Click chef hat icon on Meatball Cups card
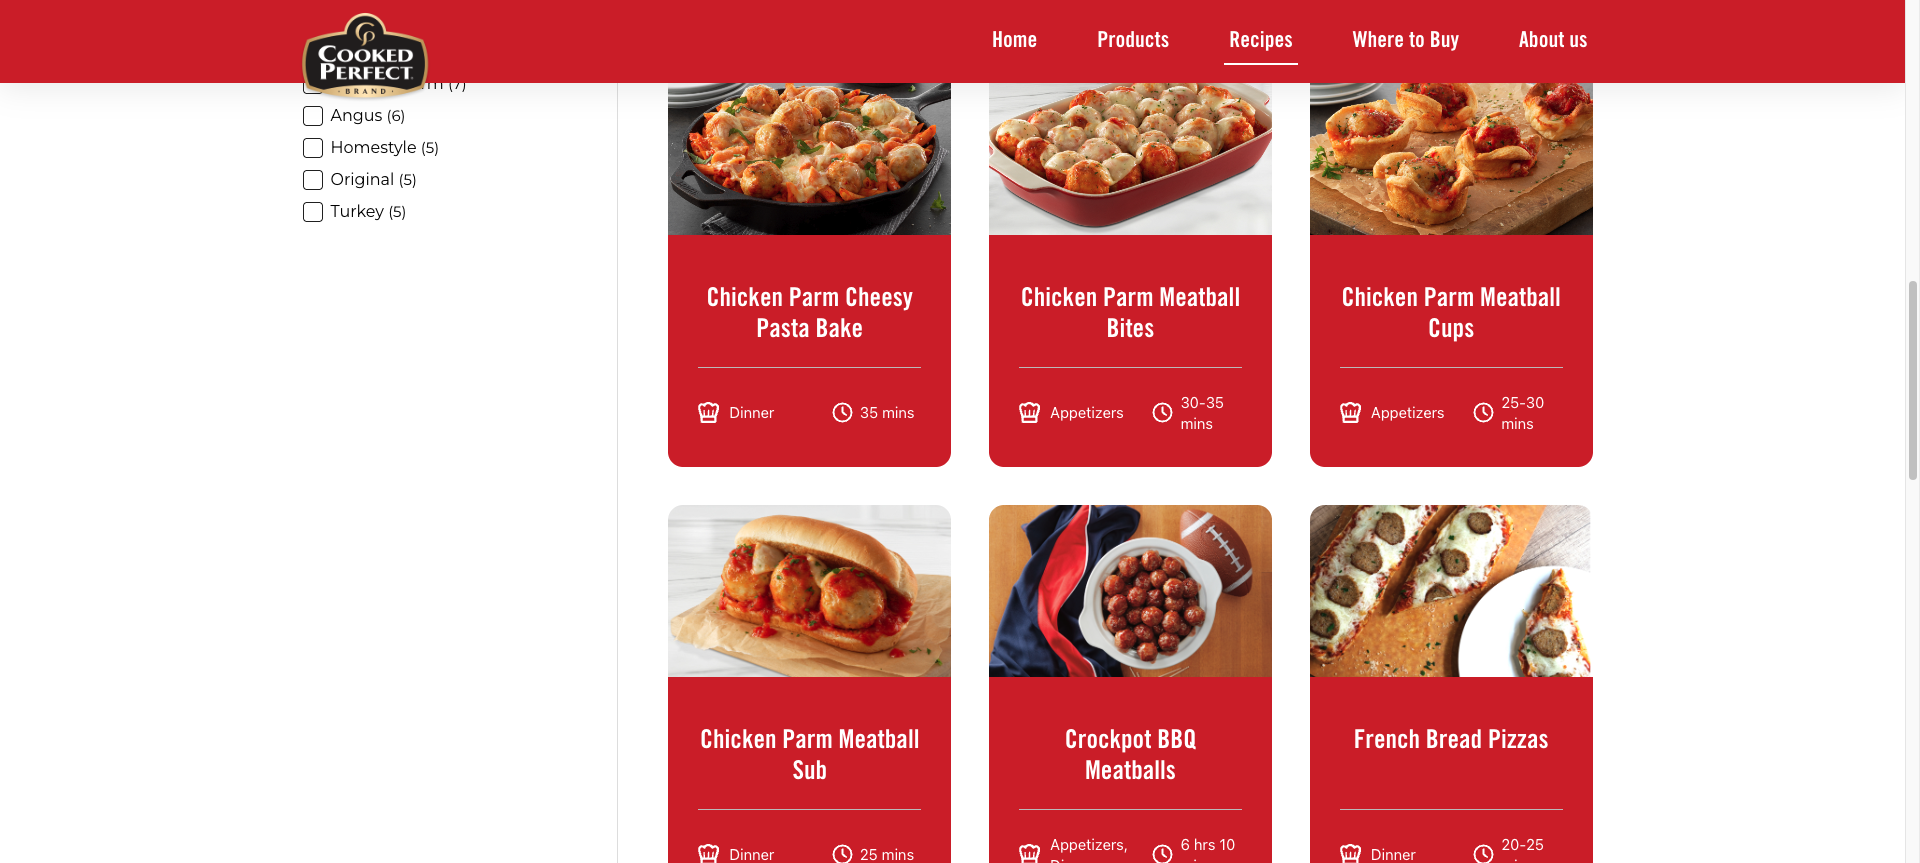The height and width of the screenshot is (863, 1920). pyautogui.click(x=1350, y=412)
